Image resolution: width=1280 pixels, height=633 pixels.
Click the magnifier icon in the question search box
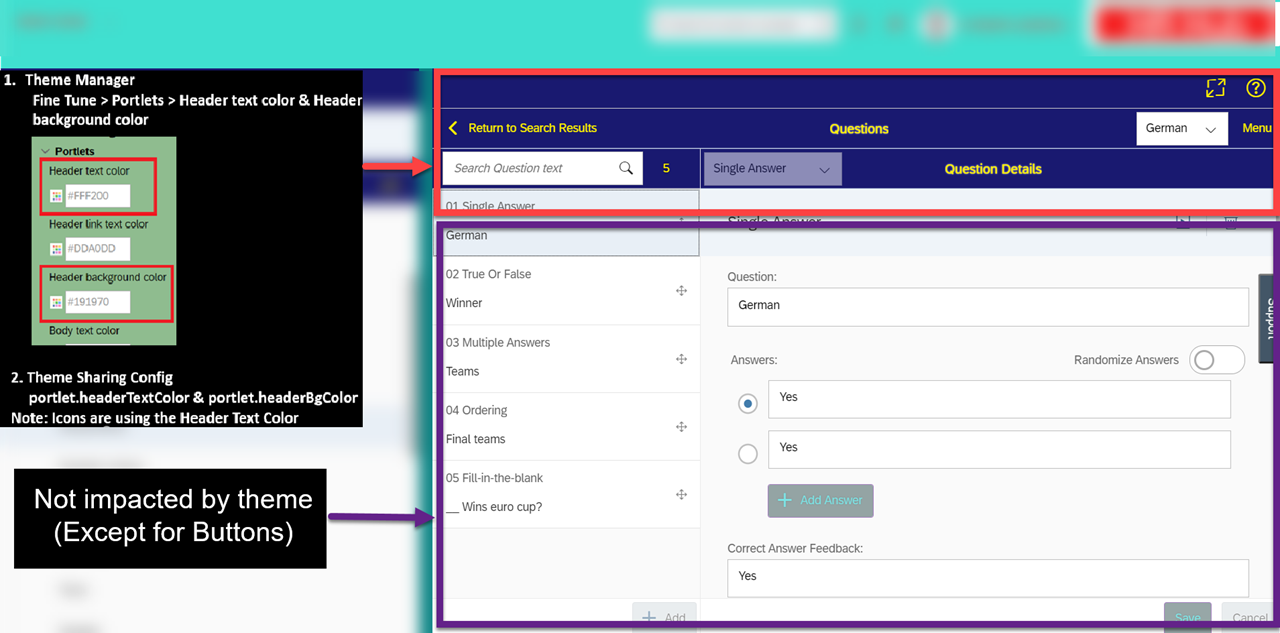pyautogui.click(x=626, y=168)
